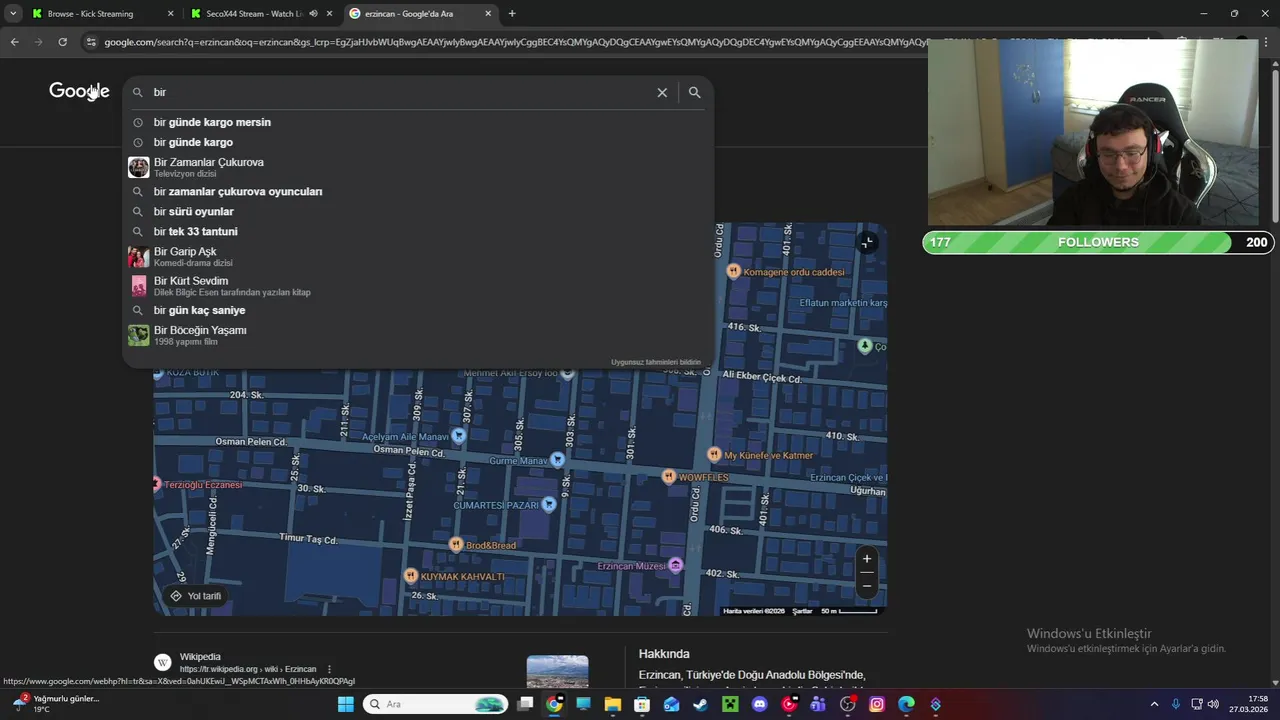Zoom in on the map
This screenshot has width=1280, height=720.
click(x=867, y=559)
